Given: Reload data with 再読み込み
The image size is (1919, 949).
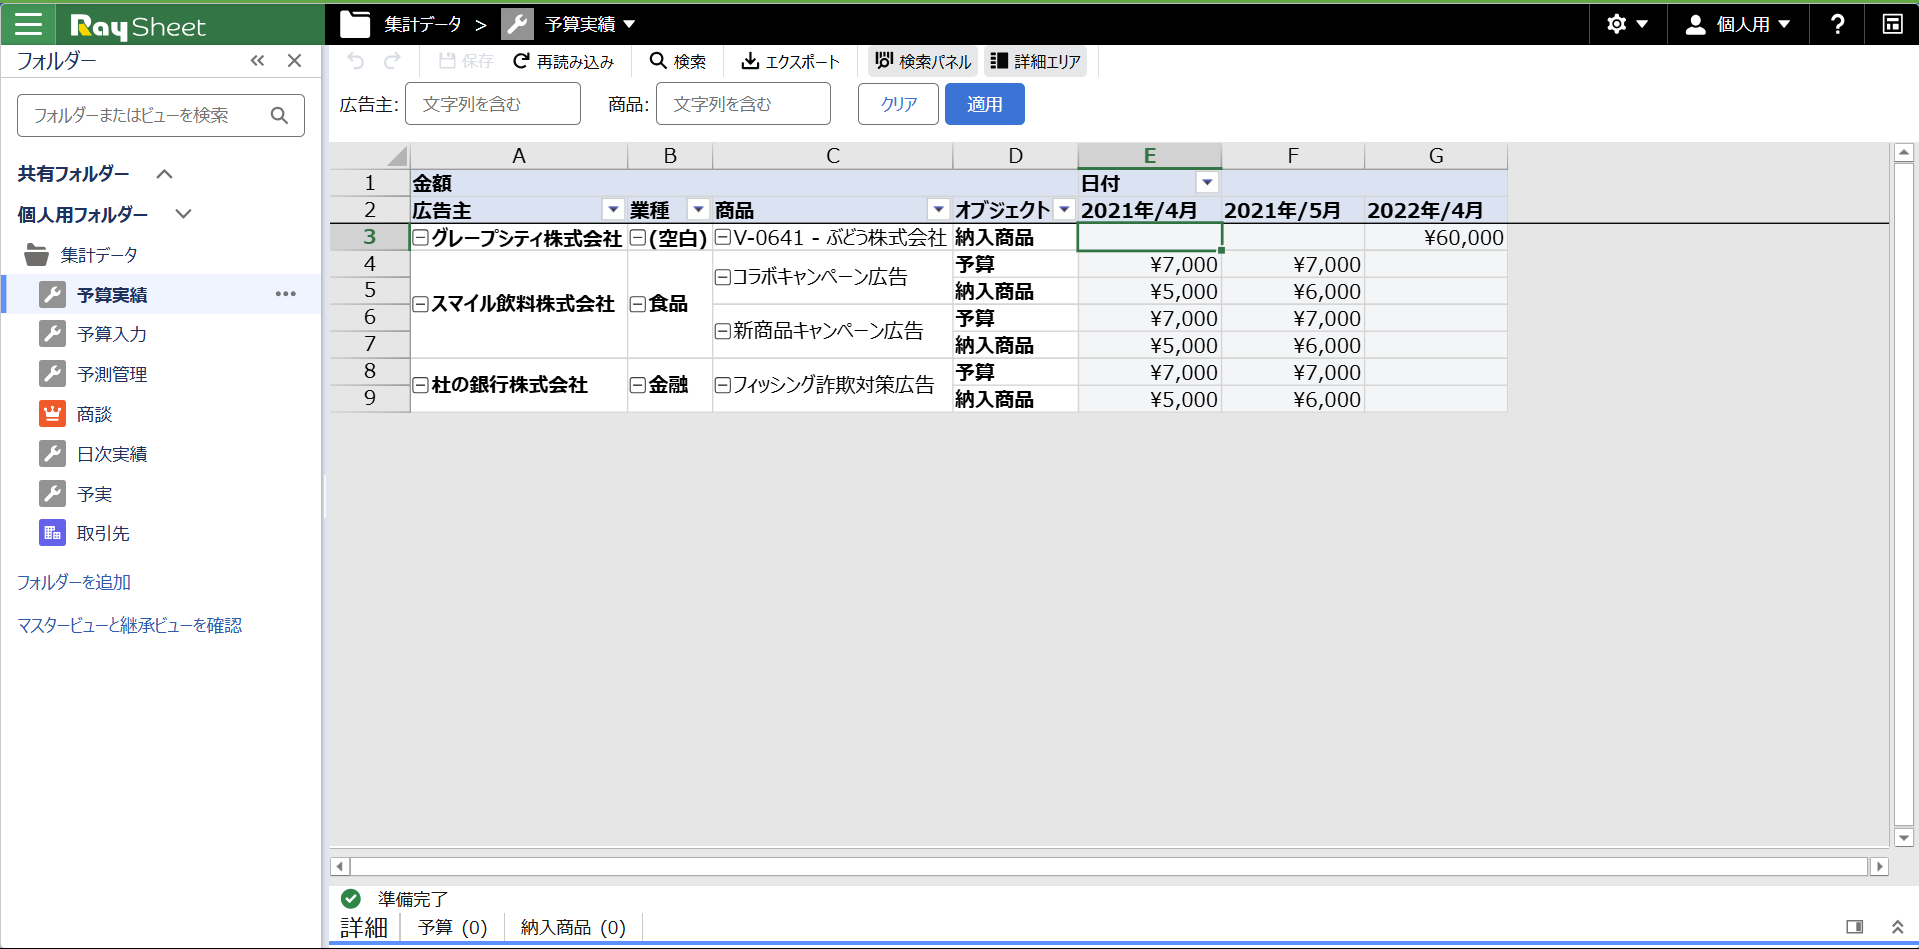Looking at the screenshot, I should [x=564, y=61].
